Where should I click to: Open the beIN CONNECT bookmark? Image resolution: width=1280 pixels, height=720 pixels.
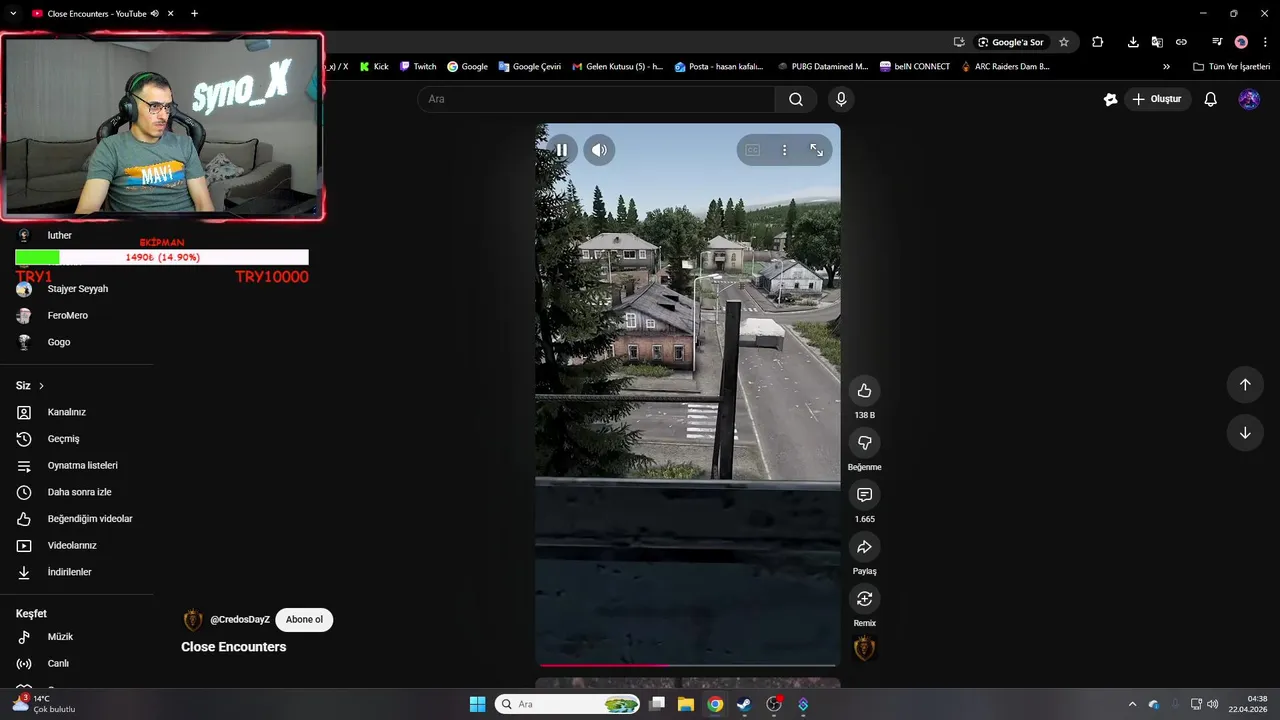tap(915, 67)
